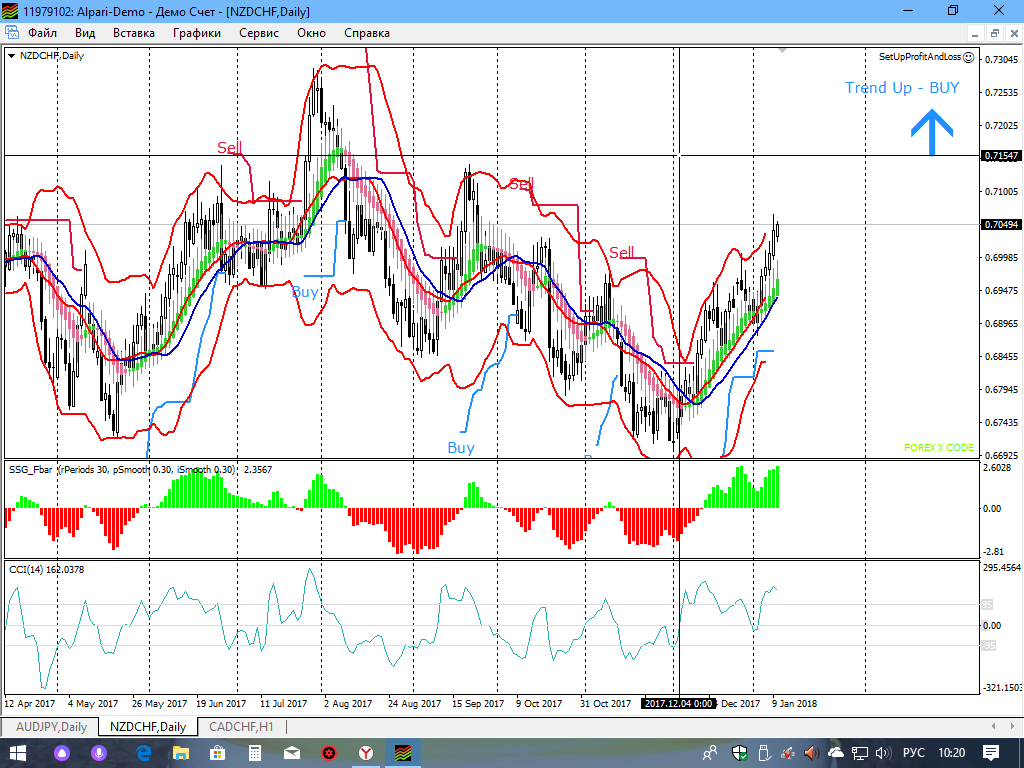Image resolution: width=1024 pixels, height=768 pixels.
Task: Click the current price label 0.70494
Action: point(1001,225)
